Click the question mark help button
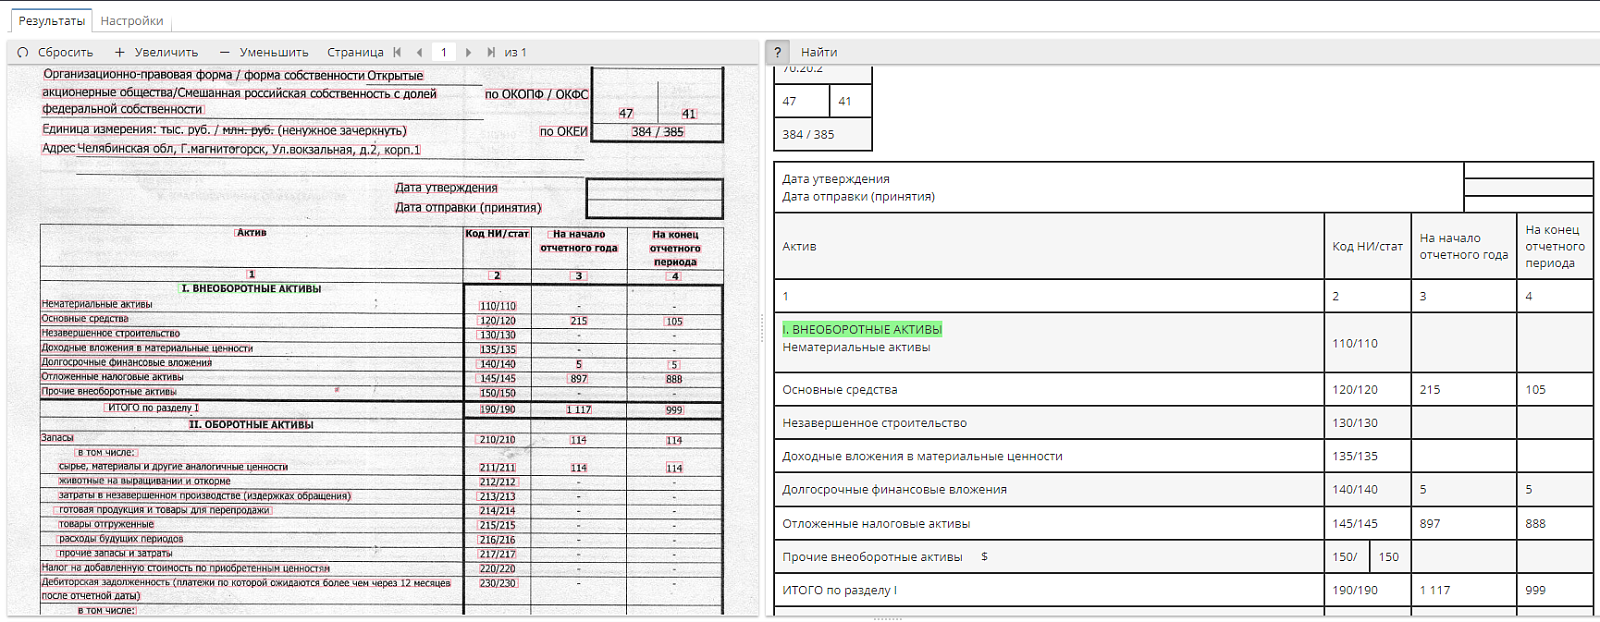This screenshot has height=622, width=1600. [x=777, y=52]
